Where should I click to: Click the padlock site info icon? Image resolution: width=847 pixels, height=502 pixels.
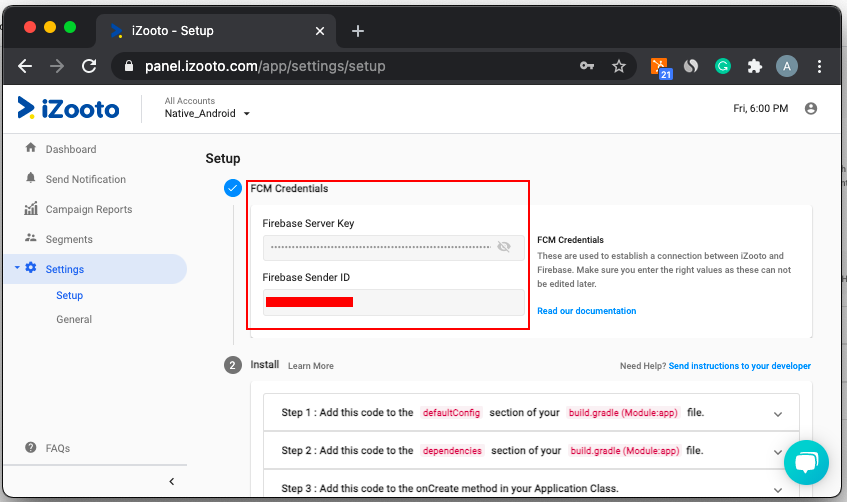129,66
